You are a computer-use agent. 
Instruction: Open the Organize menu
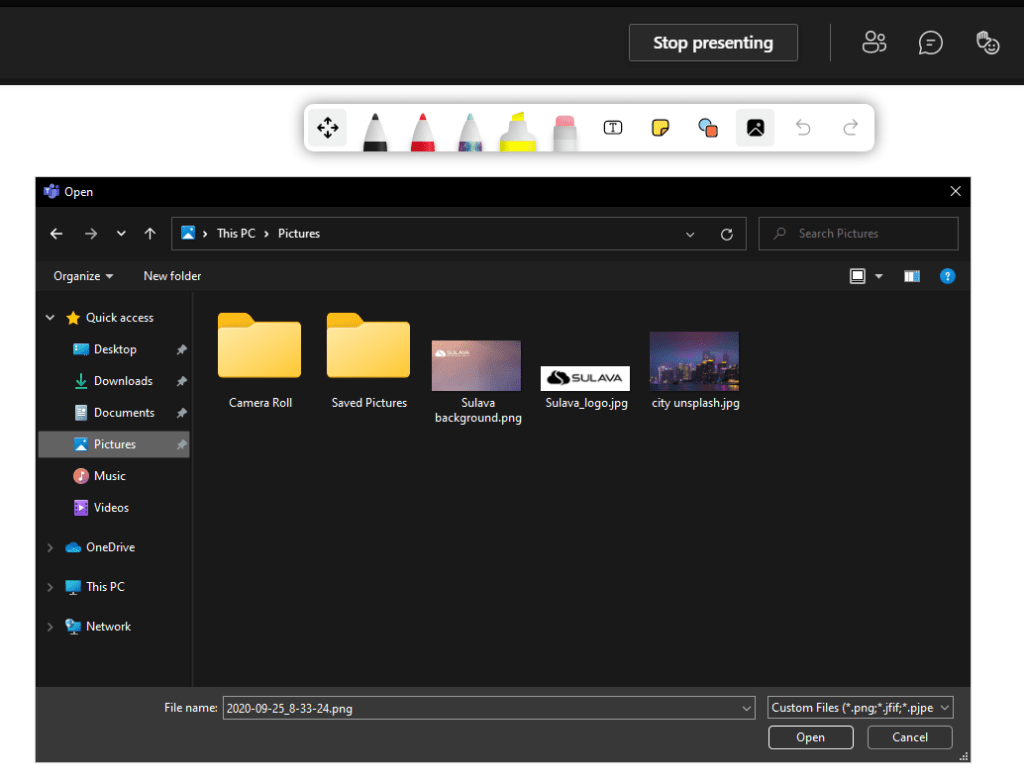[x=83, y=276]
